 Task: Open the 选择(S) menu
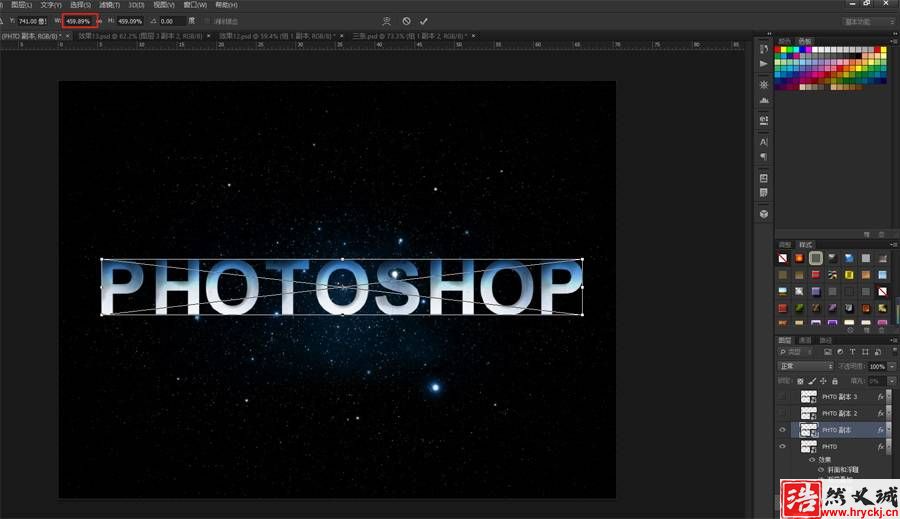[x=80, y=5]
